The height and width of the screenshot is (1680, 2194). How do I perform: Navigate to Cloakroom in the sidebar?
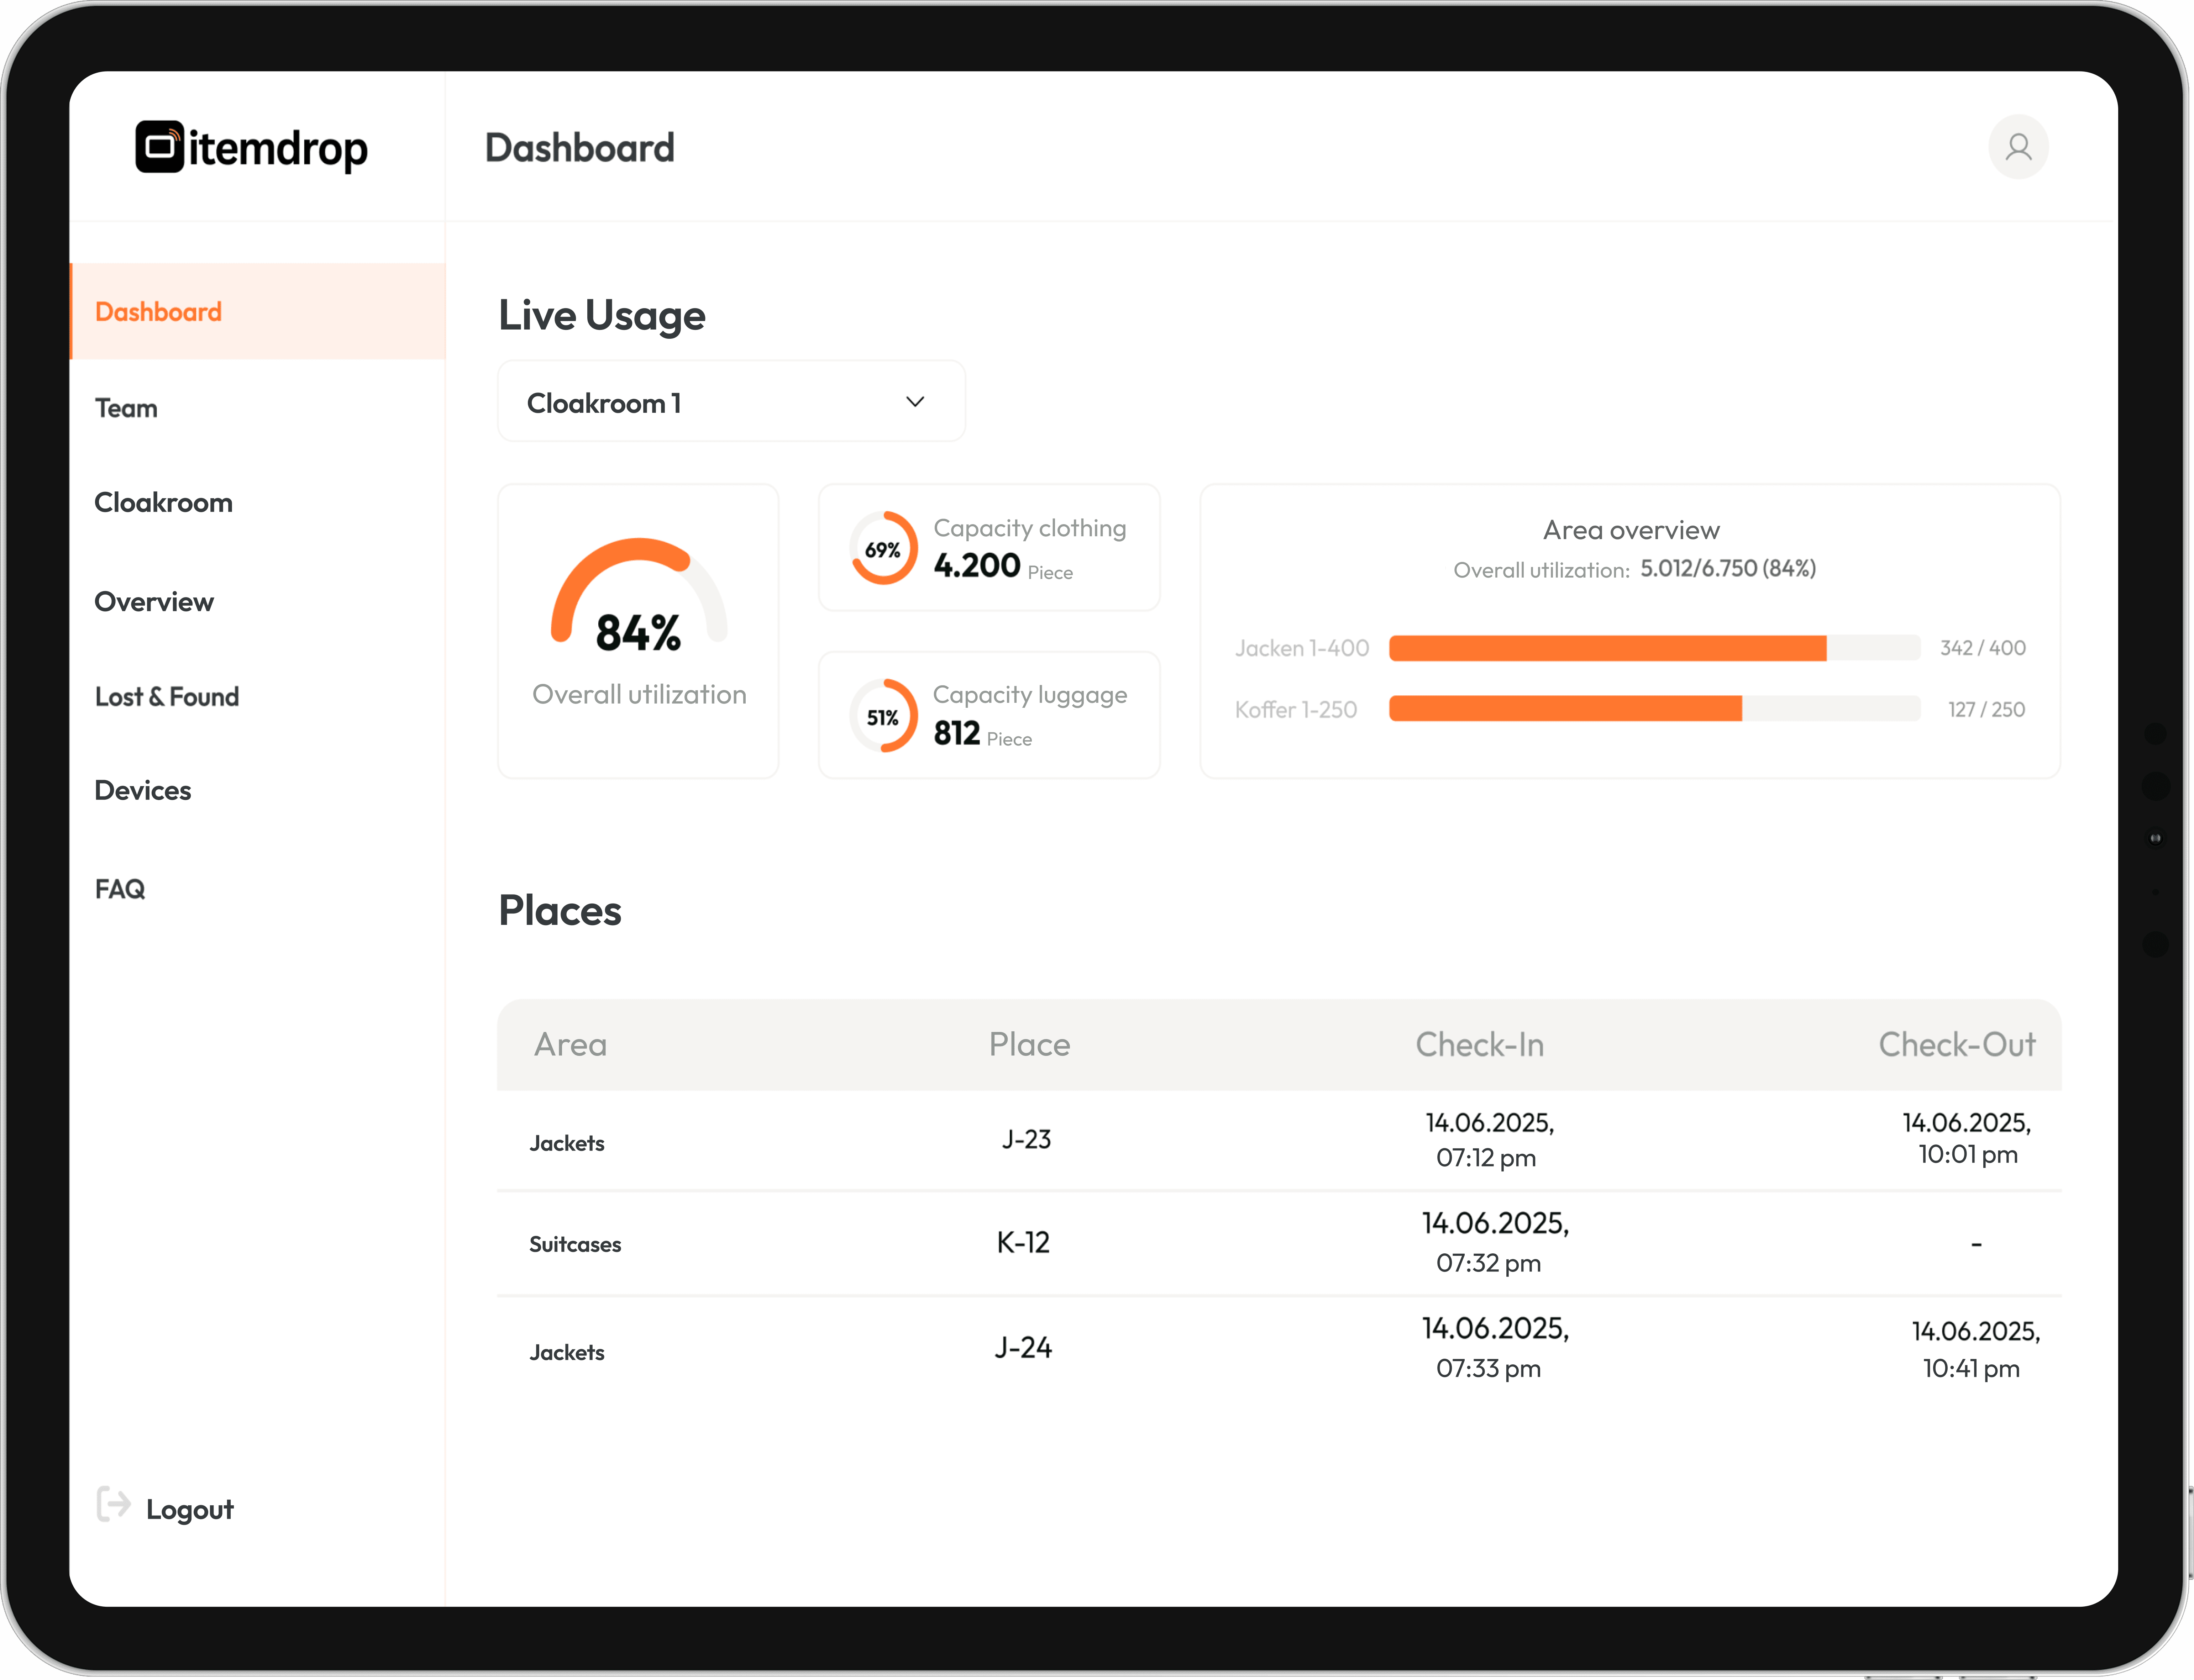163,502
